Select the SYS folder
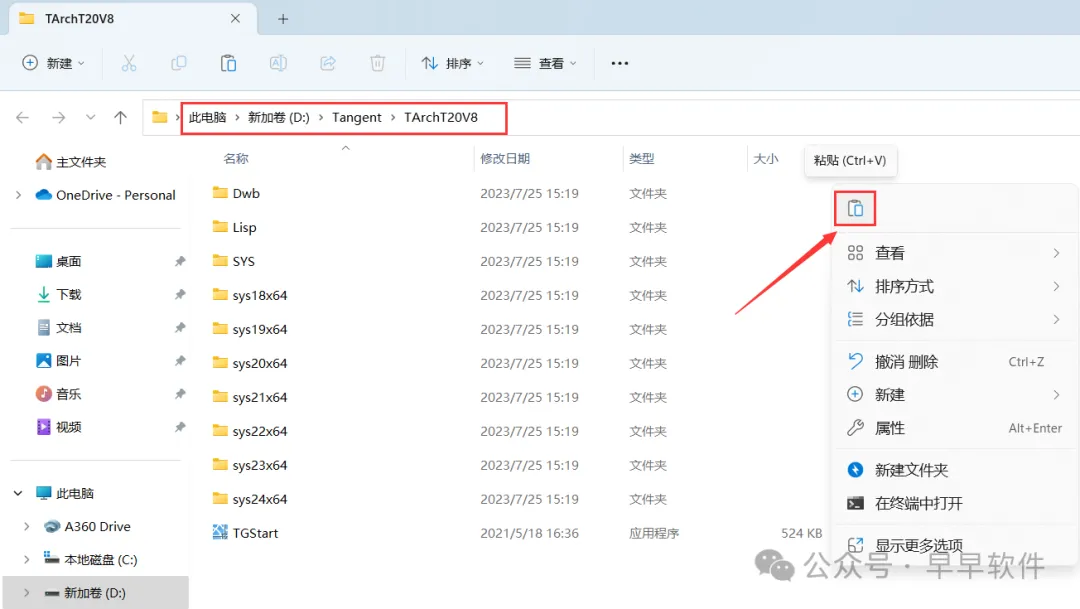1080x609 pixels. [233, 261]
